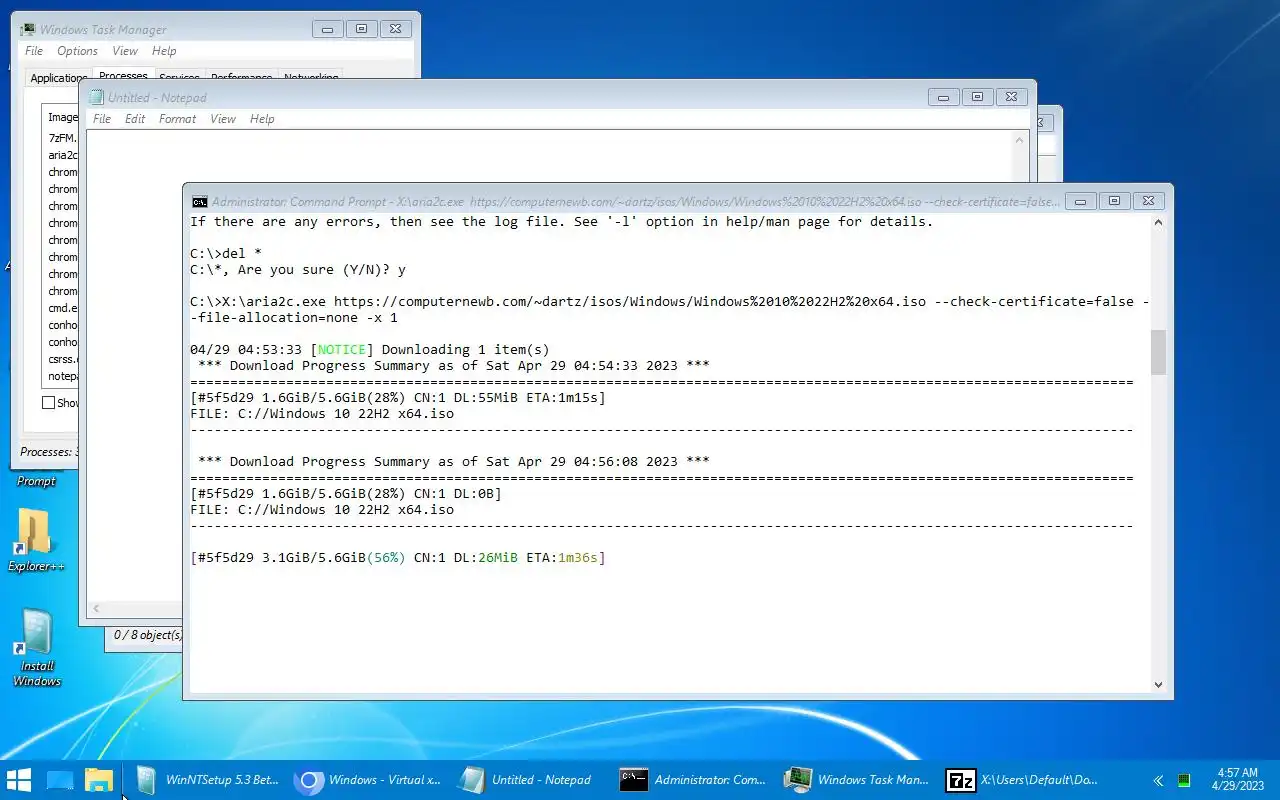This screenshot has width=1280, height=800.
Task: Click the taskbar clock showing 4:57 AM
Action: (x=1238, y=779)
